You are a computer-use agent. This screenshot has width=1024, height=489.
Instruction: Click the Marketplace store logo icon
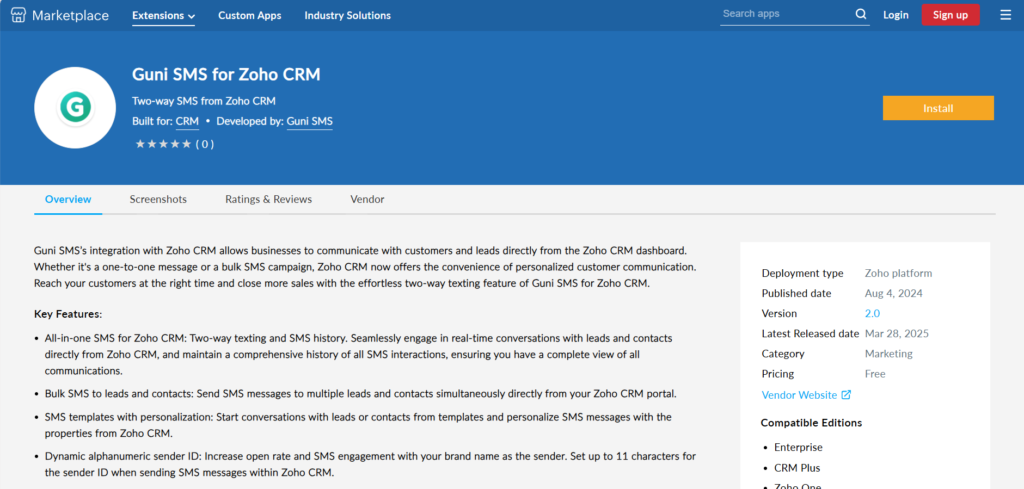point(19,15)
